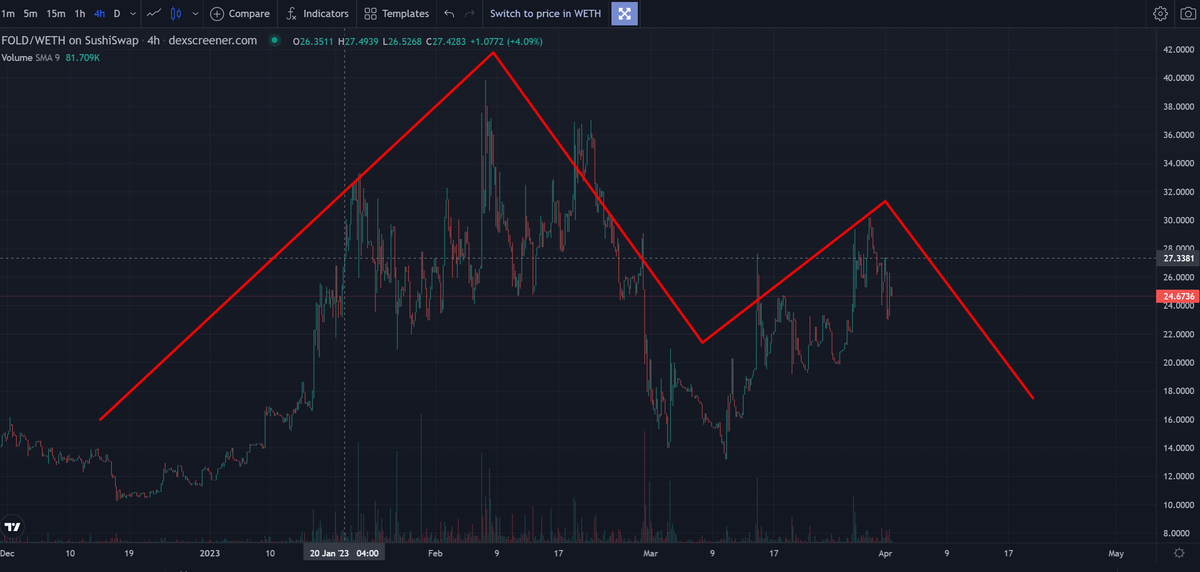The height and width of the screenshot is (572, 1200).
Task: Switch chart to line style
Action: coord(153,14)
